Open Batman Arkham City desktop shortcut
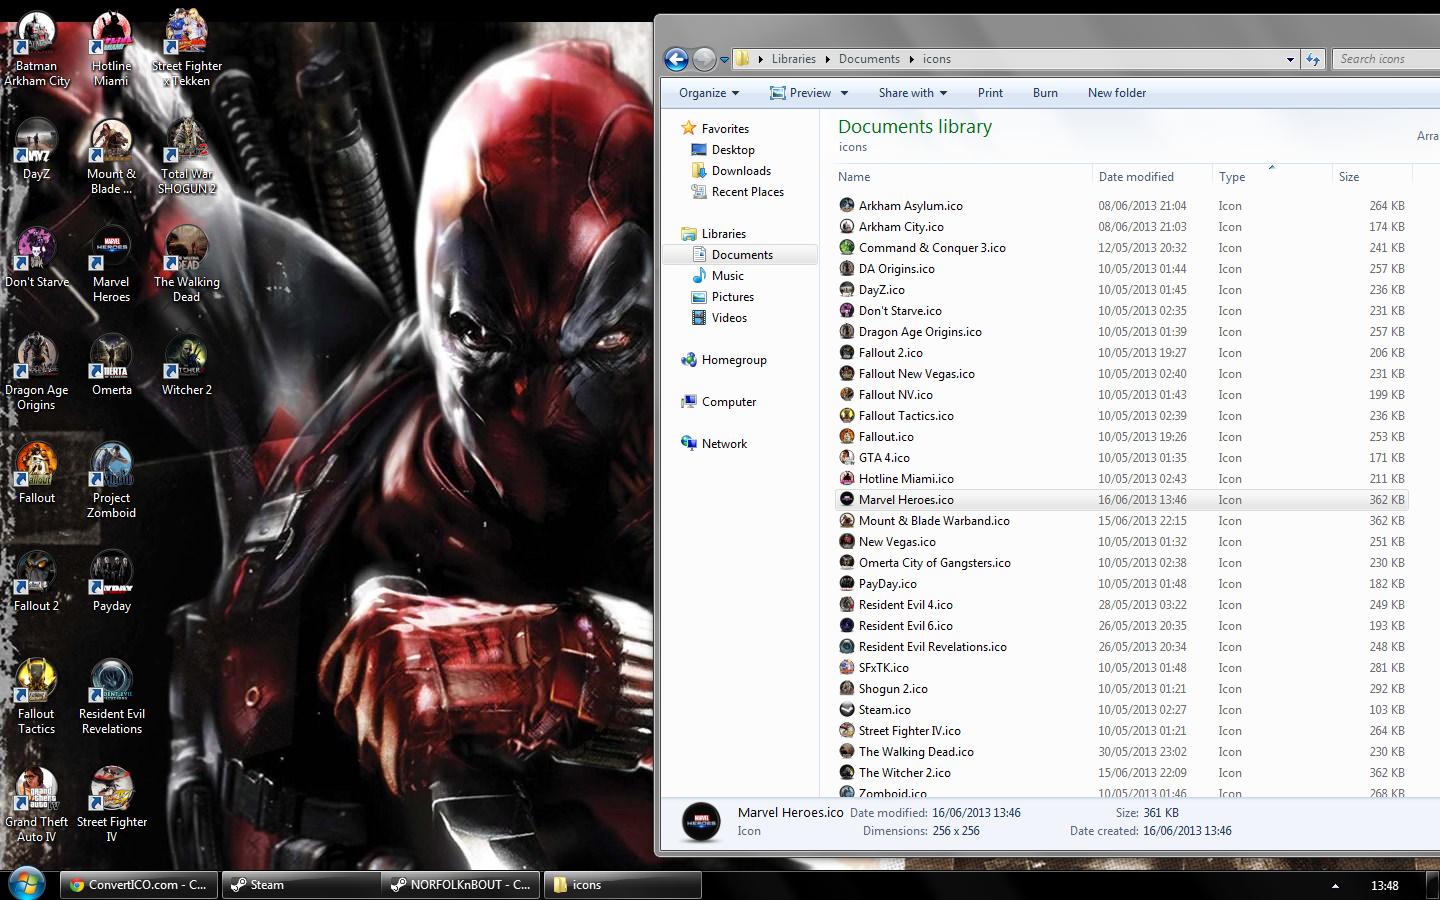 37,48
